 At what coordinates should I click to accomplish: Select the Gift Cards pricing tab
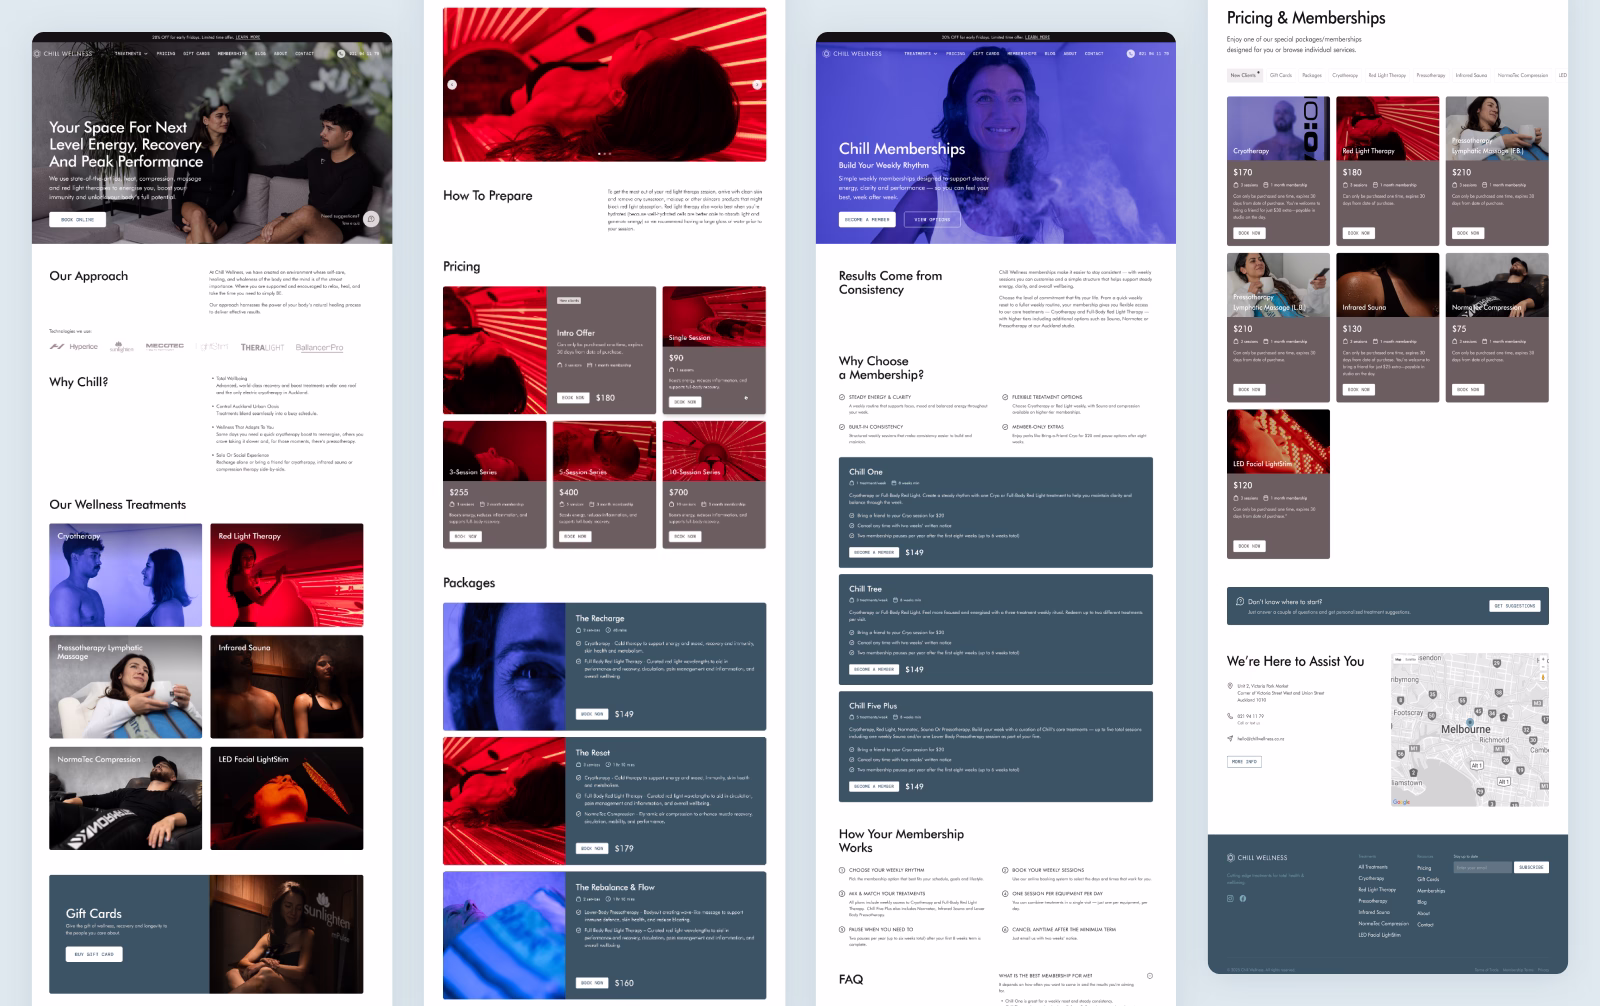[1281, 75]
